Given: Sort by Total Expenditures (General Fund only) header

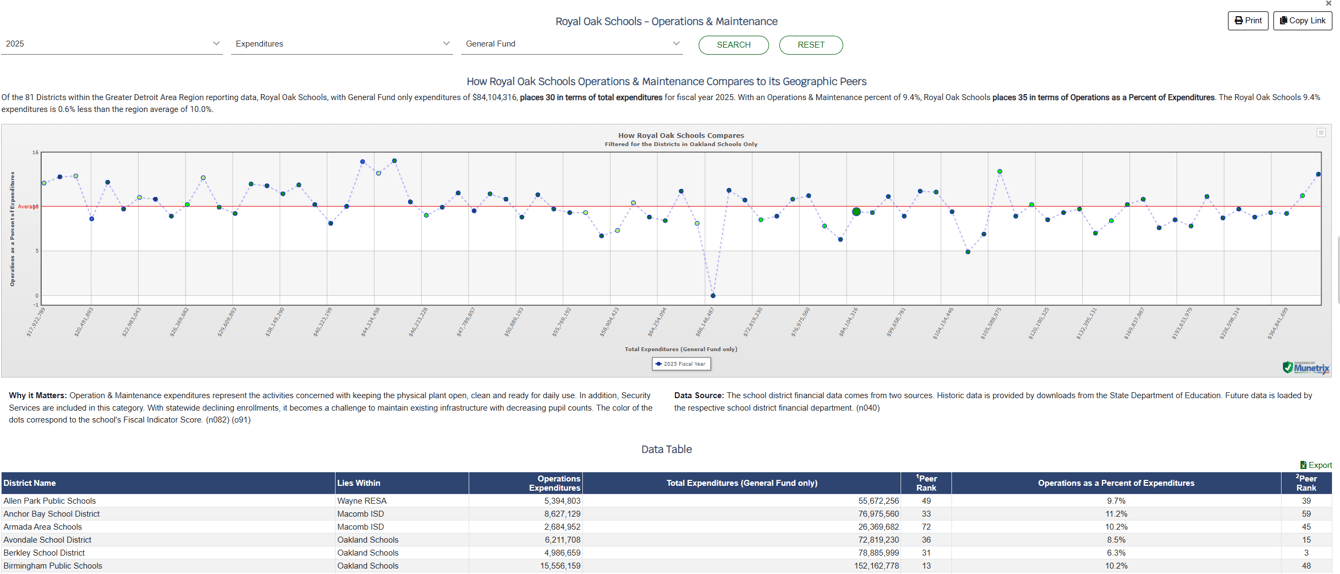Looking at the screenshot, I should (x=742, y=483).
